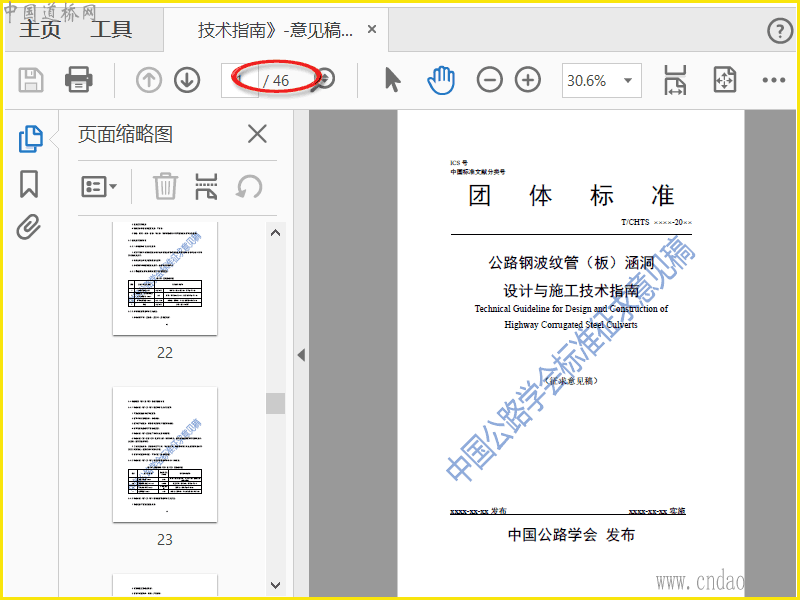Click the 页面缩略图 panel title
The width and height of the screenshot is (800, 600).
click(x=126, y=135)
